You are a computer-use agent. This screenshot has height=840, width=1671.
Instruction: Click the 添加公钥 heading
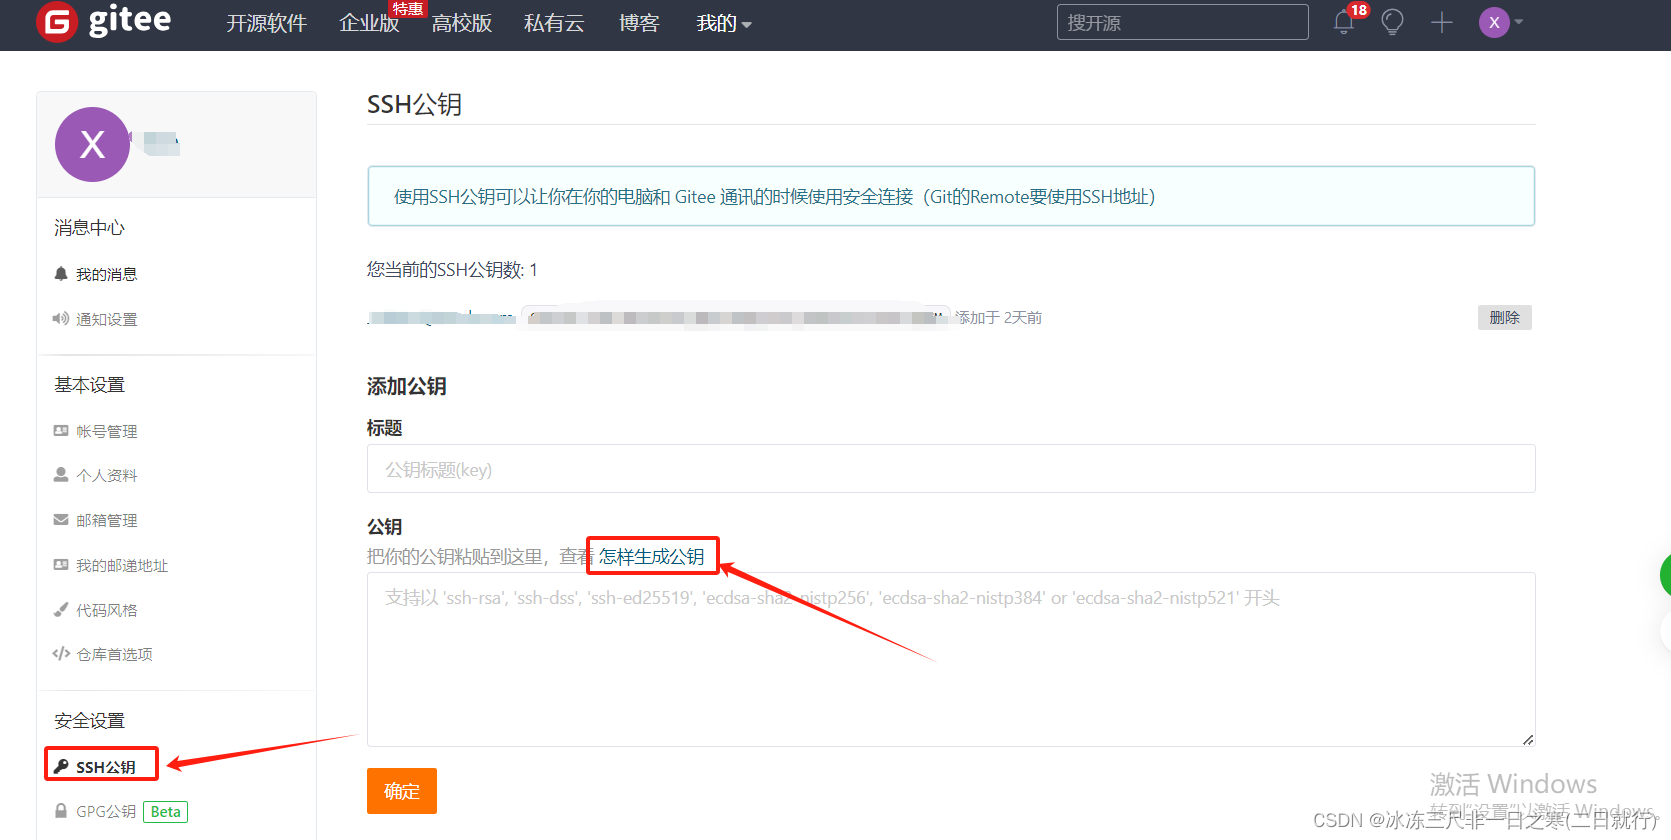pyautogui.click(x=406, y=386)
